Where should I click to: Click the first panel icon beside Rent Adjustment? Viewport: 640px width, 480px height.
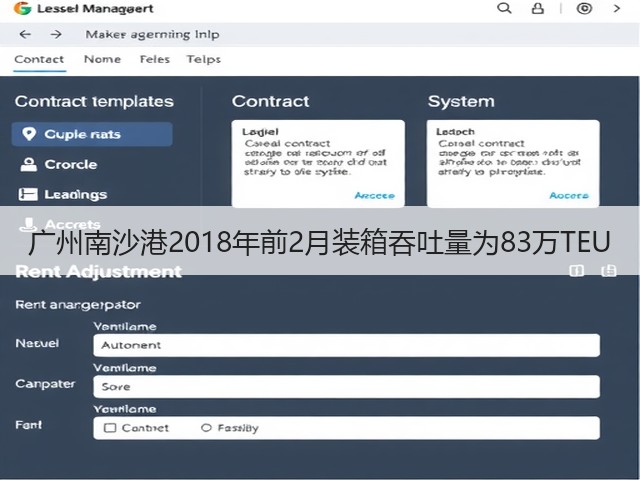point(576,271)
